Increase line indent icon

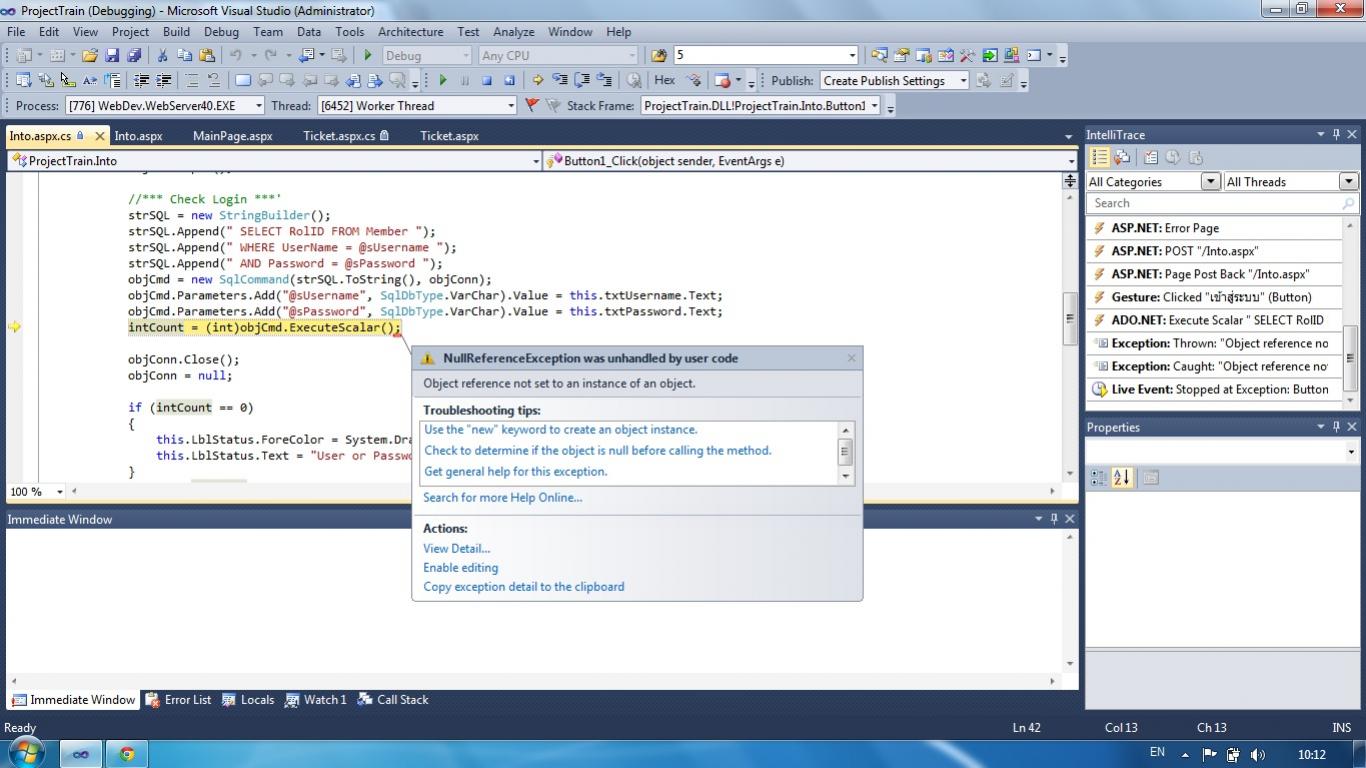pyautogui.click(x=164, y=81)
